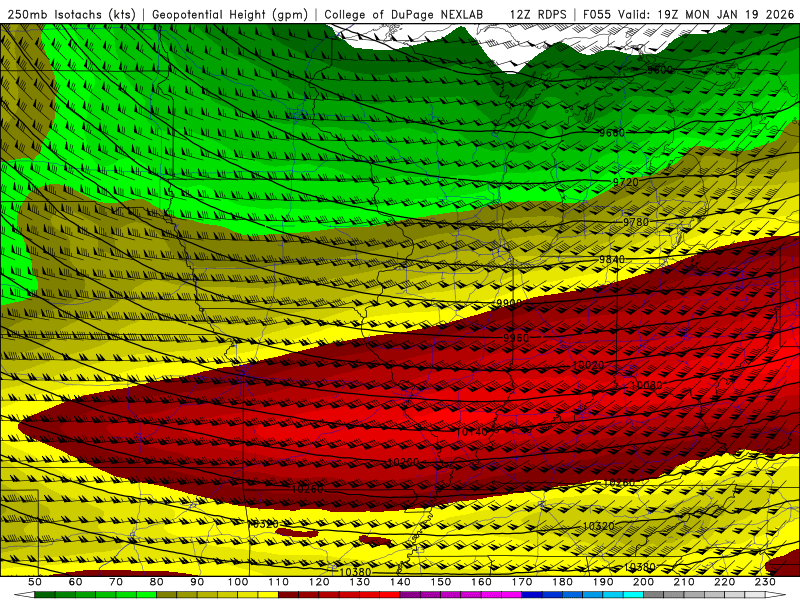800x600 pixels.
Task: Click the 160 value on the color scale
Action: tap(481, 582)
